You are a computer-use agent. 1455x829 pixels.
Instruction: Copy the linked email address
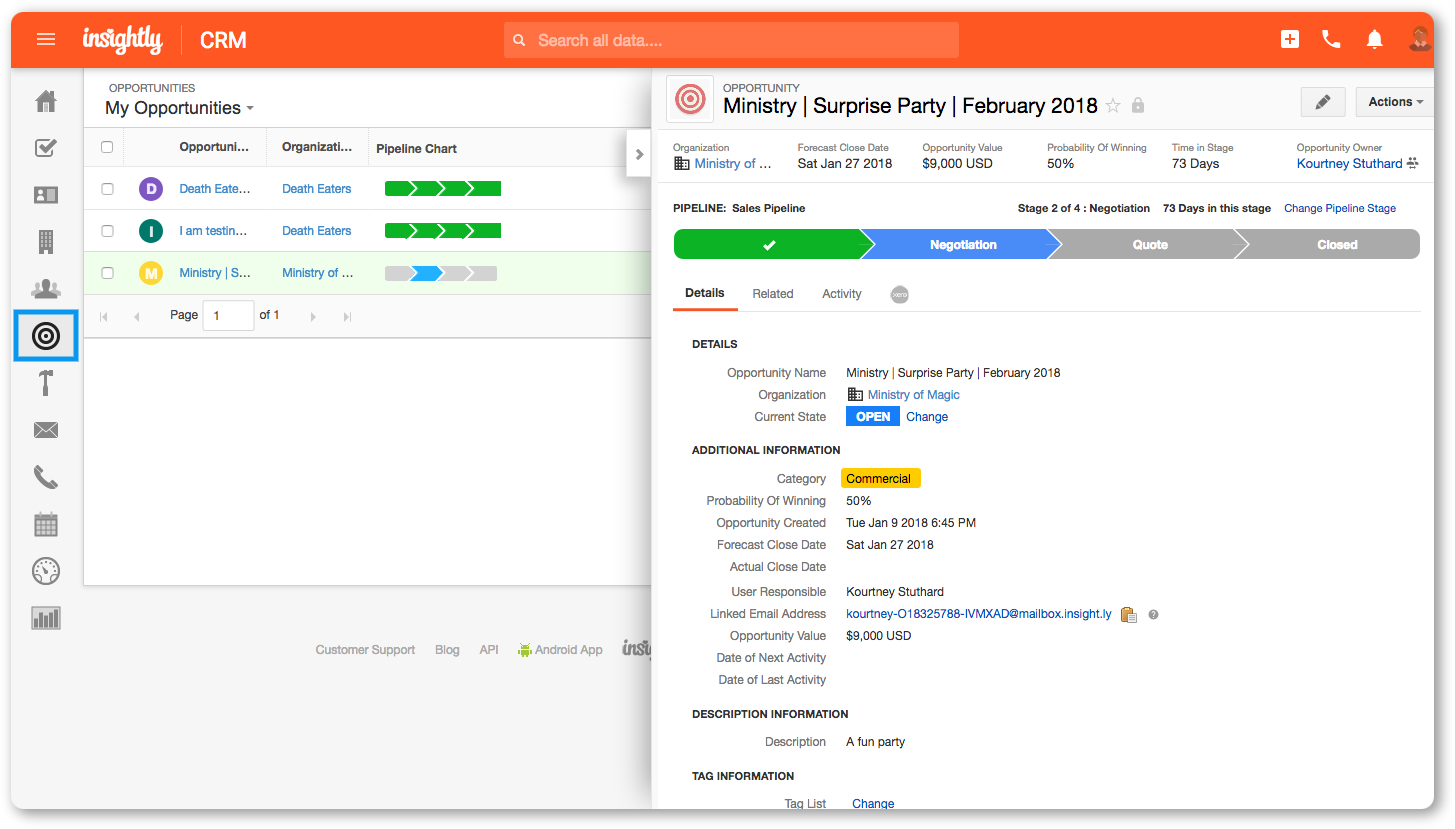pyautogui.click(x=1129, y=615)
